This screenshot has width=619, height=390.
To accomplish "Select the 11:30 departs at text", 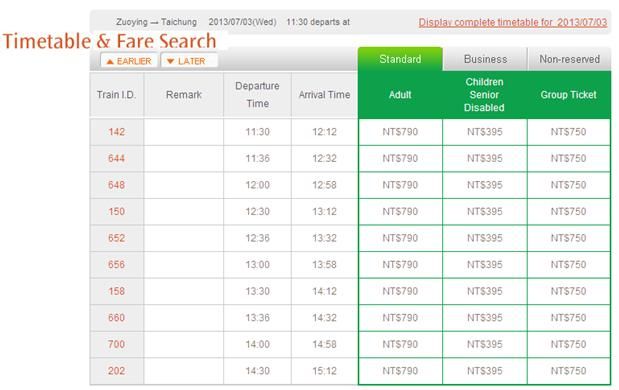I will click(318, 22).
